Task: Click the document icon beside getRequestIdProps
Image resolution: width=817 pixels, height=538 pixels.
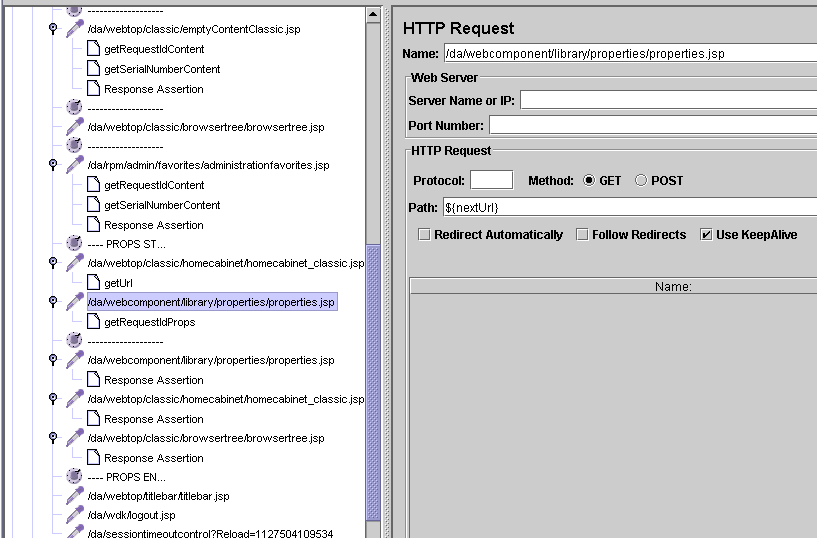Action: pyautogui.click(x=93, y=321)
